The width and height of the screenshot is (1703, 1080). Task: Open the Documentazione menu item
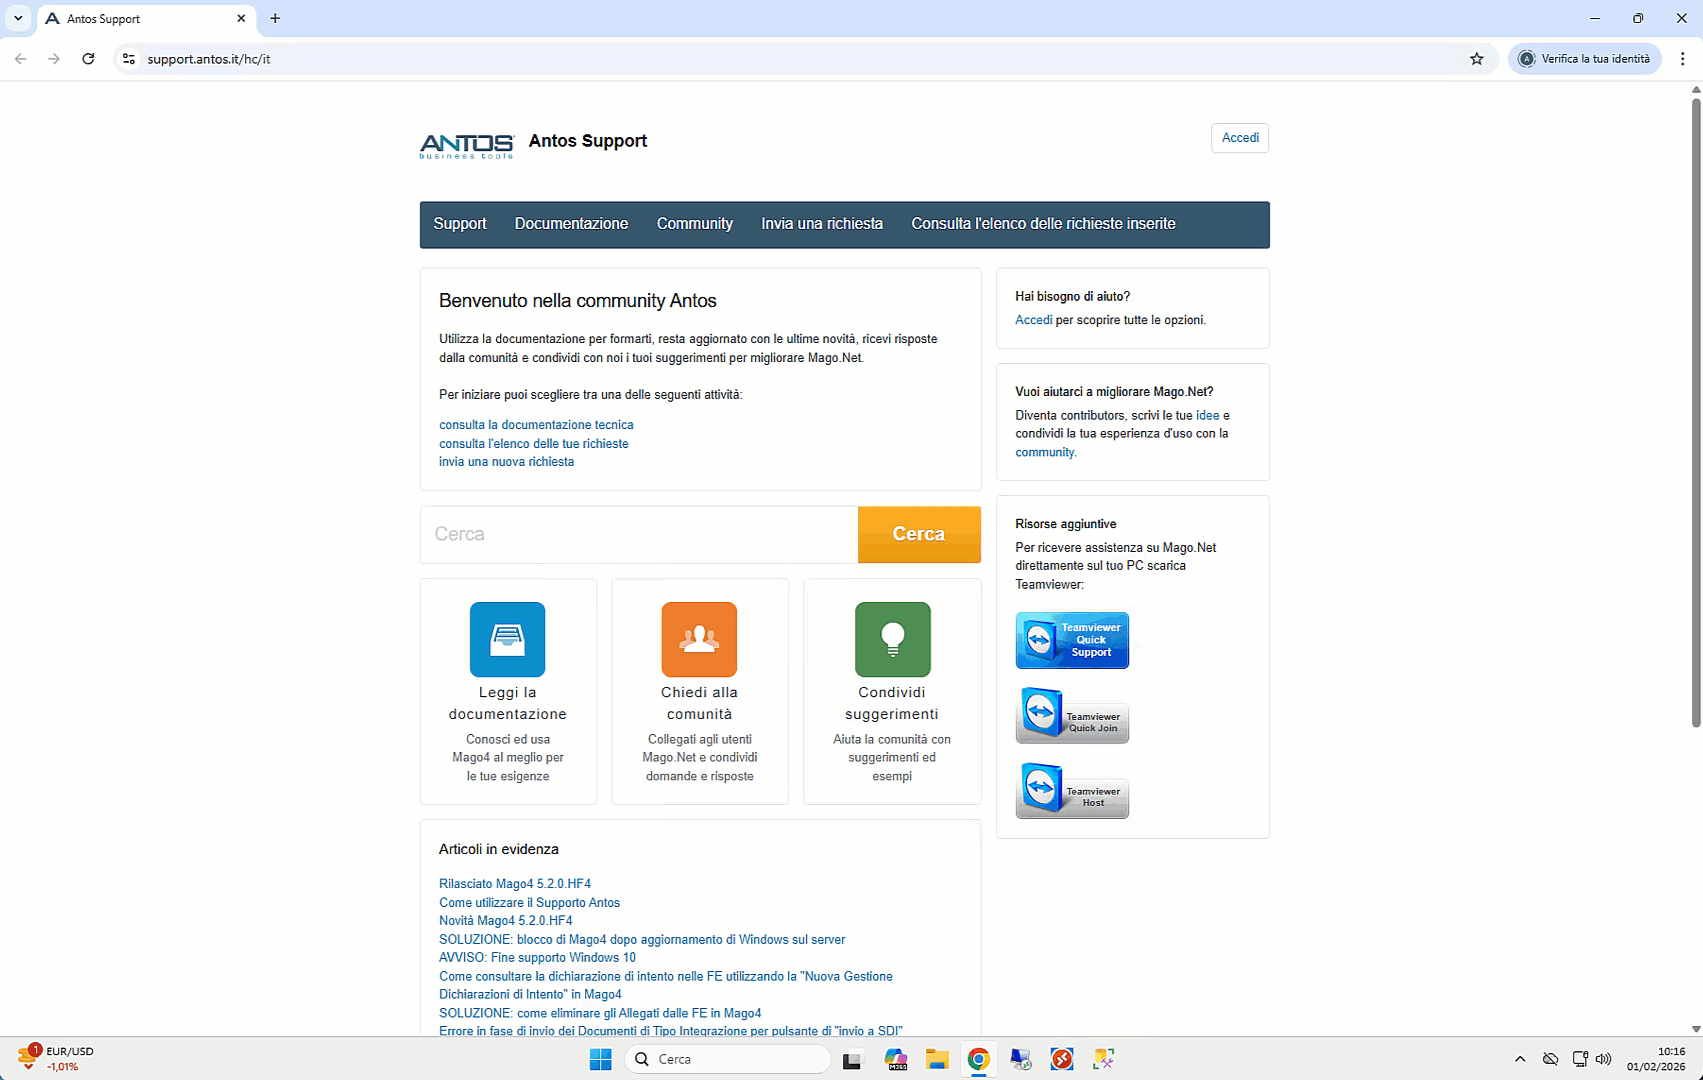click(571, 224)
